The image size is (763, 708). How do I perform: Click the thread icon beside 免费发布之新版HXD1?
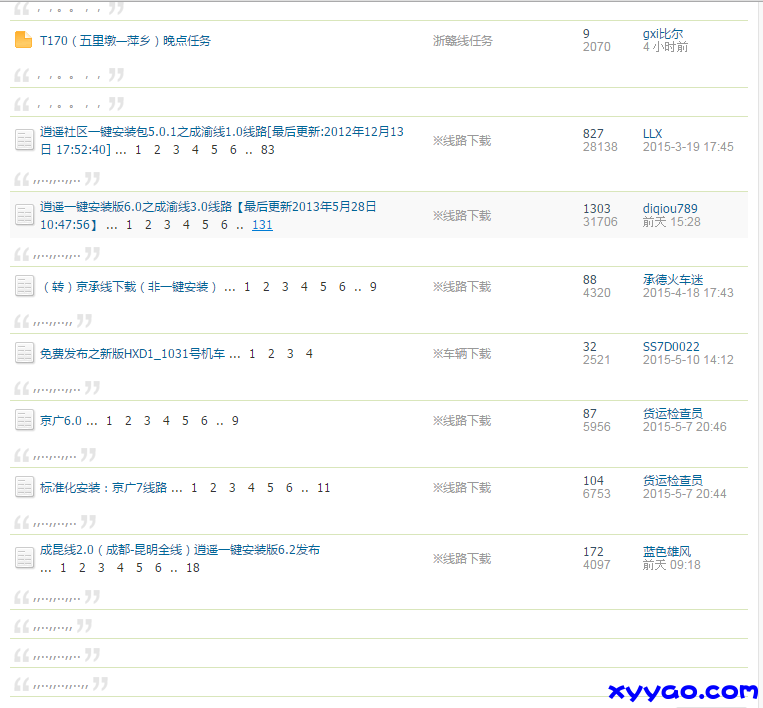25,353
